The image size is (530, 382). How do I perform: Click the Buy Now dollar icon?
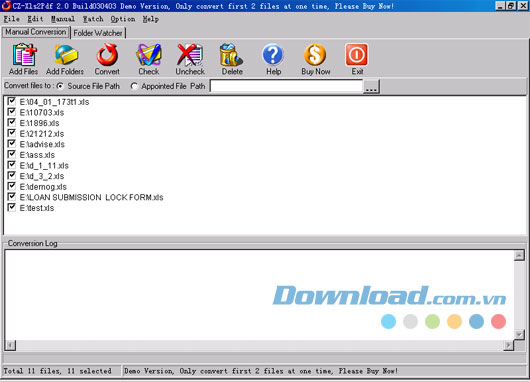pyautogui.click(x=315, y=55)
